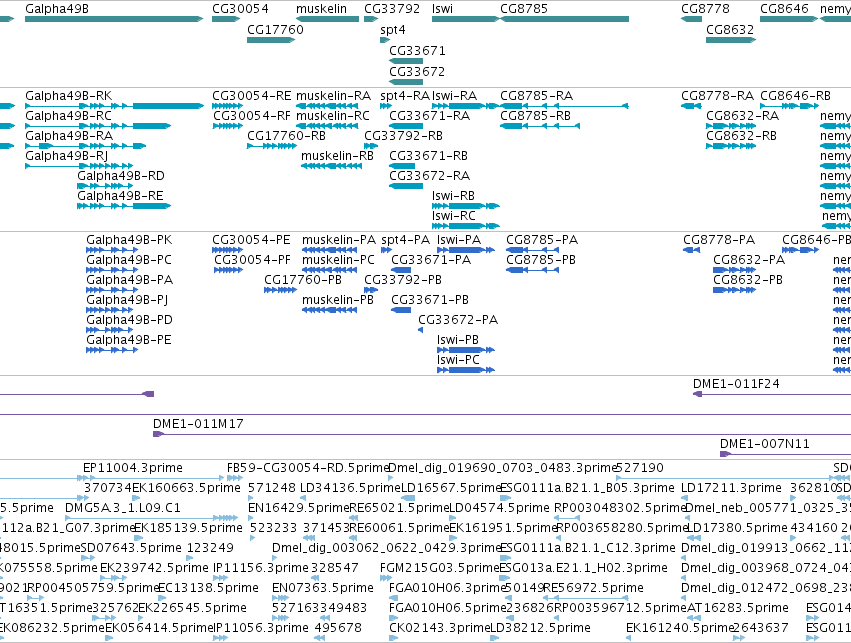851x643 pixels.
Task: Select the CG17760-RB transcript label
Action: pyautogui.click(x=287, y=136)
